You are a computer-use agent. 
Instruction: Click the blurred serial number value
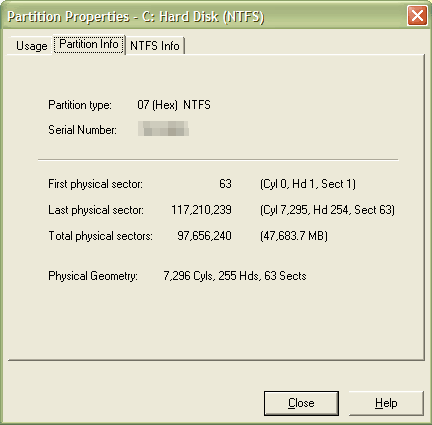click(x=163, y=129)
